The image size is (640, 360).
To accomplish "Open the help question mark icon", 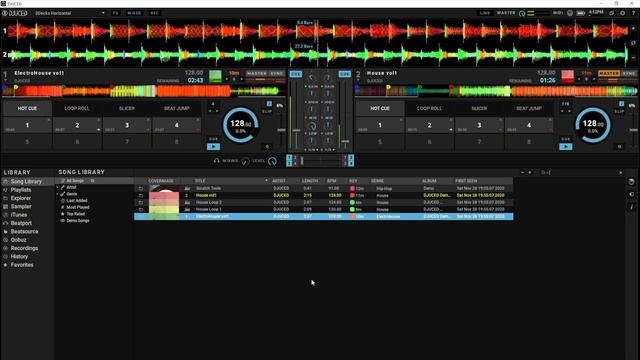I will point(633,13).
